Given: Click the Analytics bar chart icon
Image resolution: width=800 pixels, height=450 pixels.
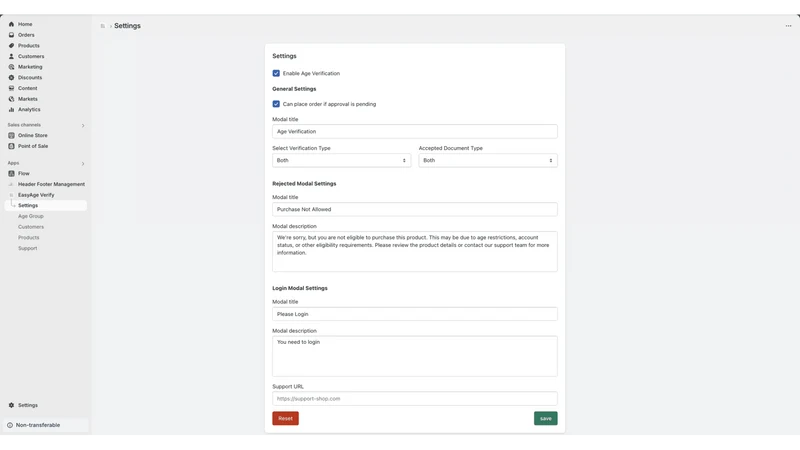Looking at the screenshot, I should coord(11,109).
